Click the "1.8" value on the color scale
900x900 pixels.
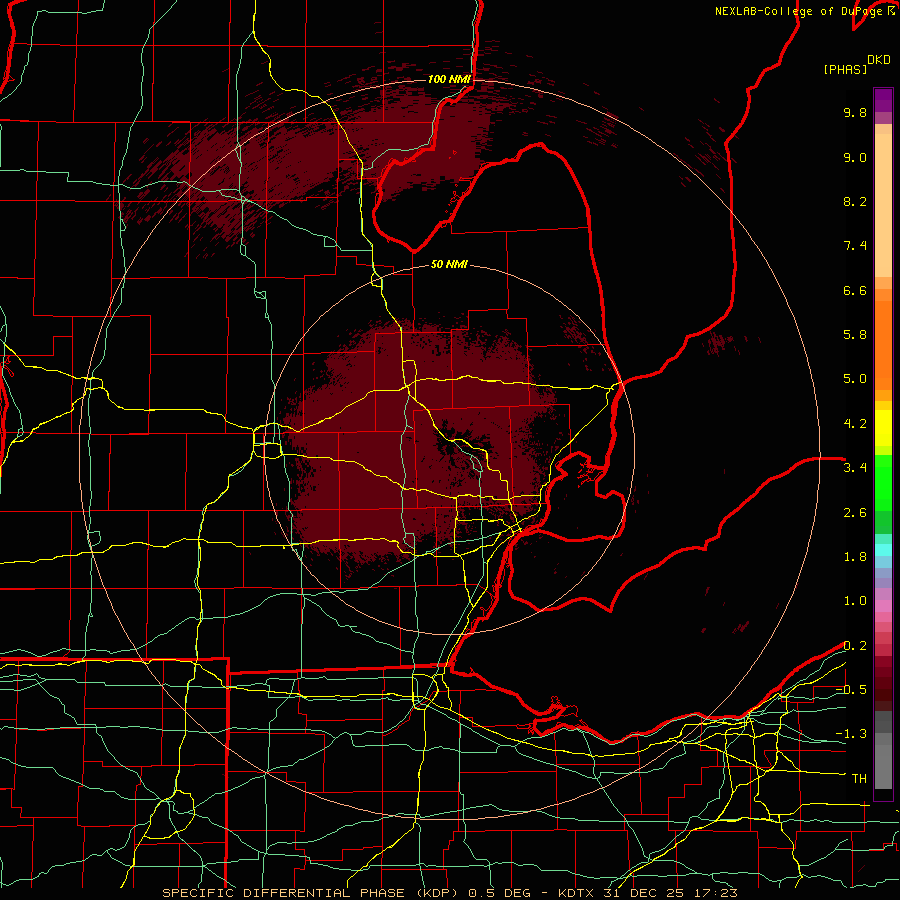(x=855, y=557)
